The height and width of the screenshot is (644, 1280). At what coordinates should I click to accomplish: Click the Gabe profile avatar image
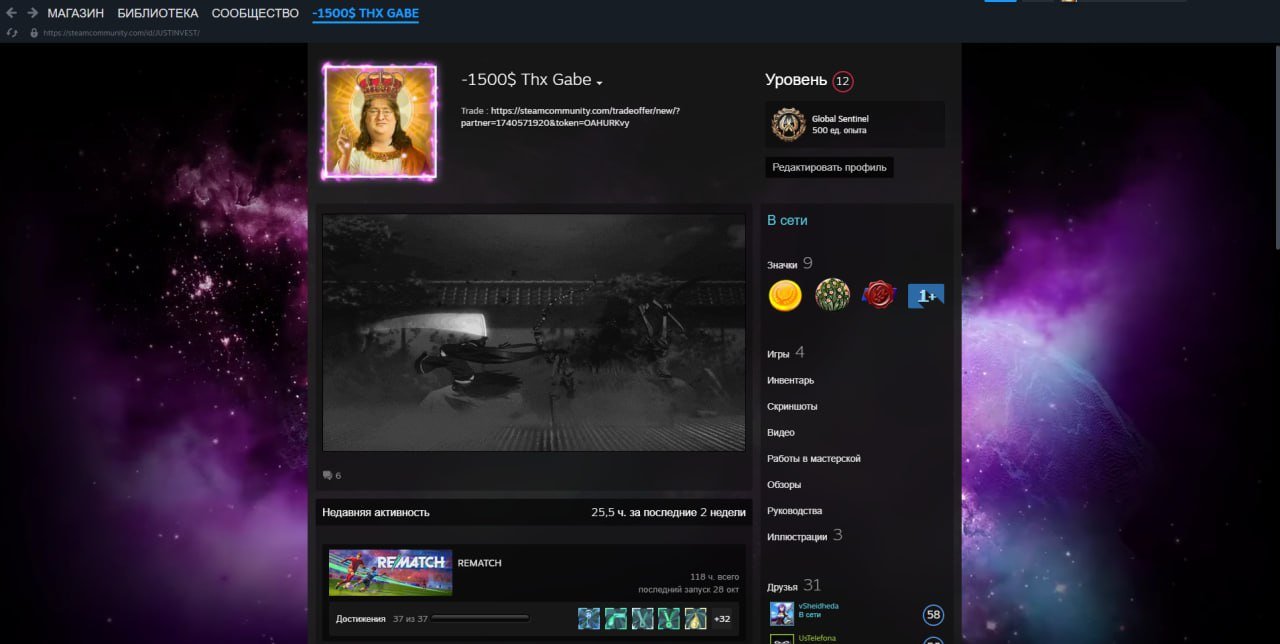(x=379, y=123)
